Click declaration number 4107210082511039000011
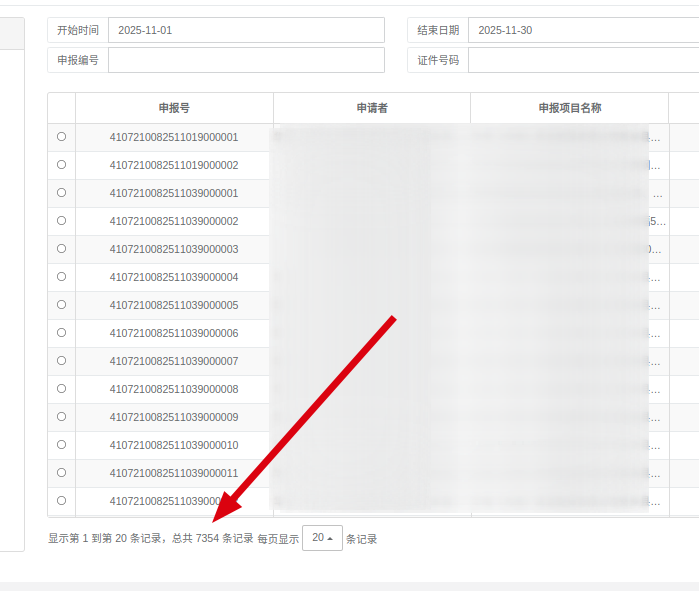The height and width of the screenshot is (591, 699). coord(174,473)
